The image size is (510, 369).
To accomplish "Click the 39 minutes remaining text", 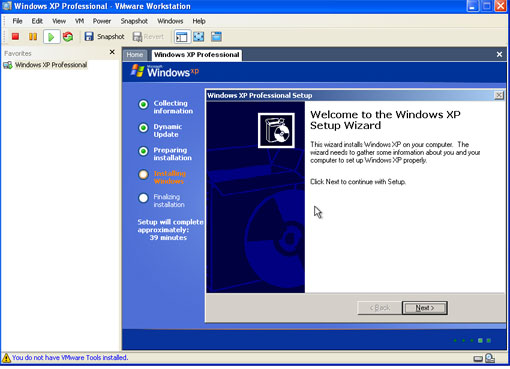I will click(x=168, y=238).
